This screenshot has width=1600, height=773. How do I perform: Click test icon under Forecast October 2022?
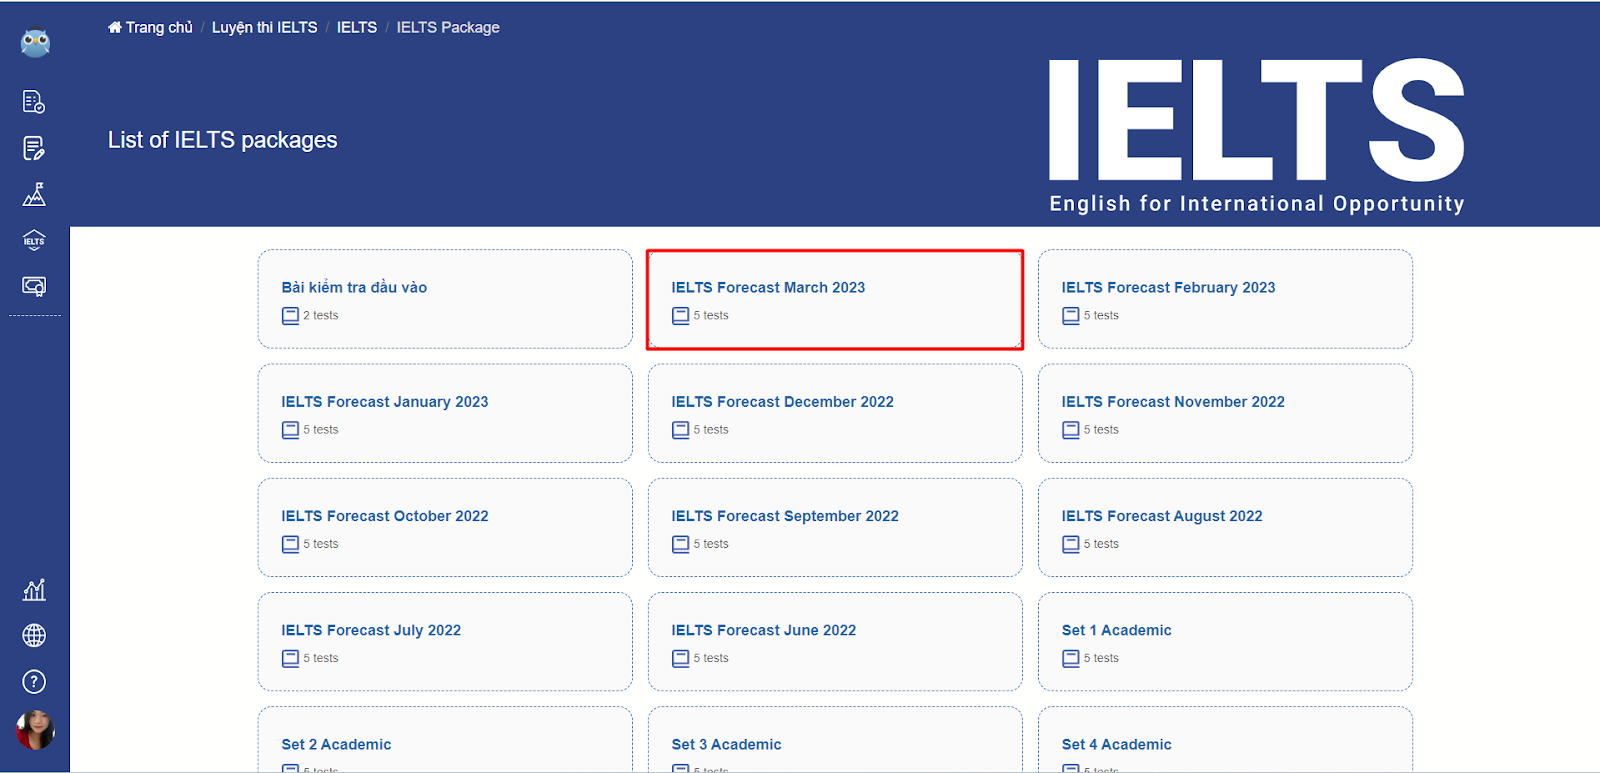[290, 544]
